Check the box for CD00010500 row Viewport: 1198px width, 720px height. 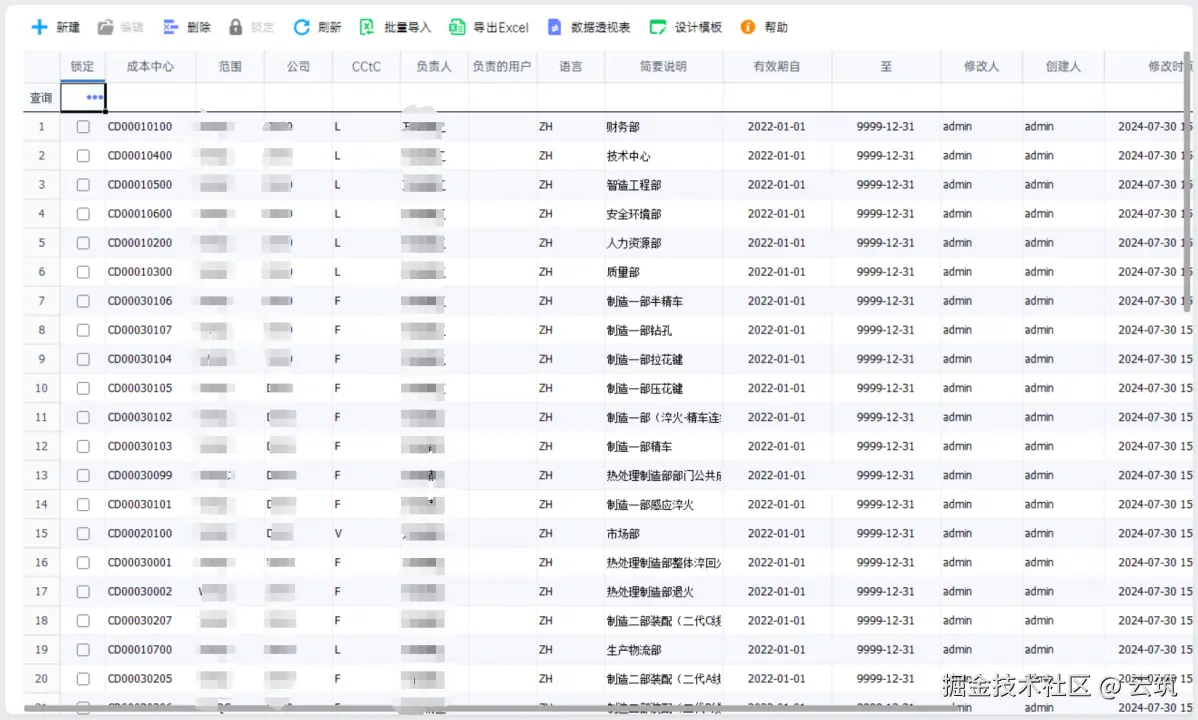pos(83,185)
